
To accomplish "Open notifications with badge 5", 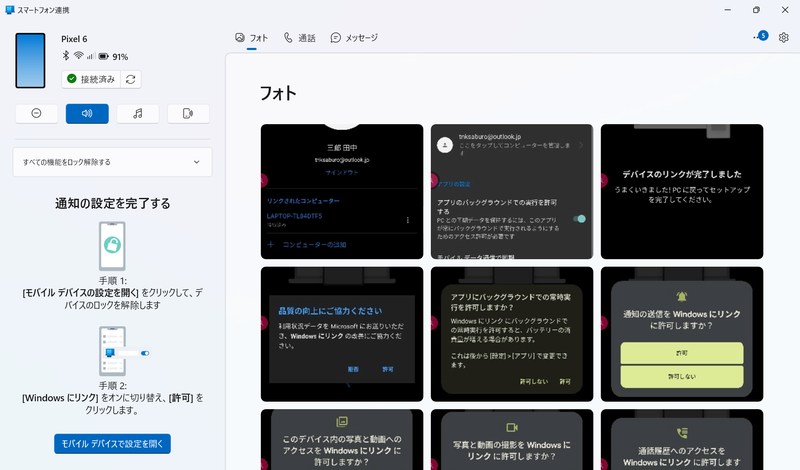I will pyautogui.click(x=761, y=37).
